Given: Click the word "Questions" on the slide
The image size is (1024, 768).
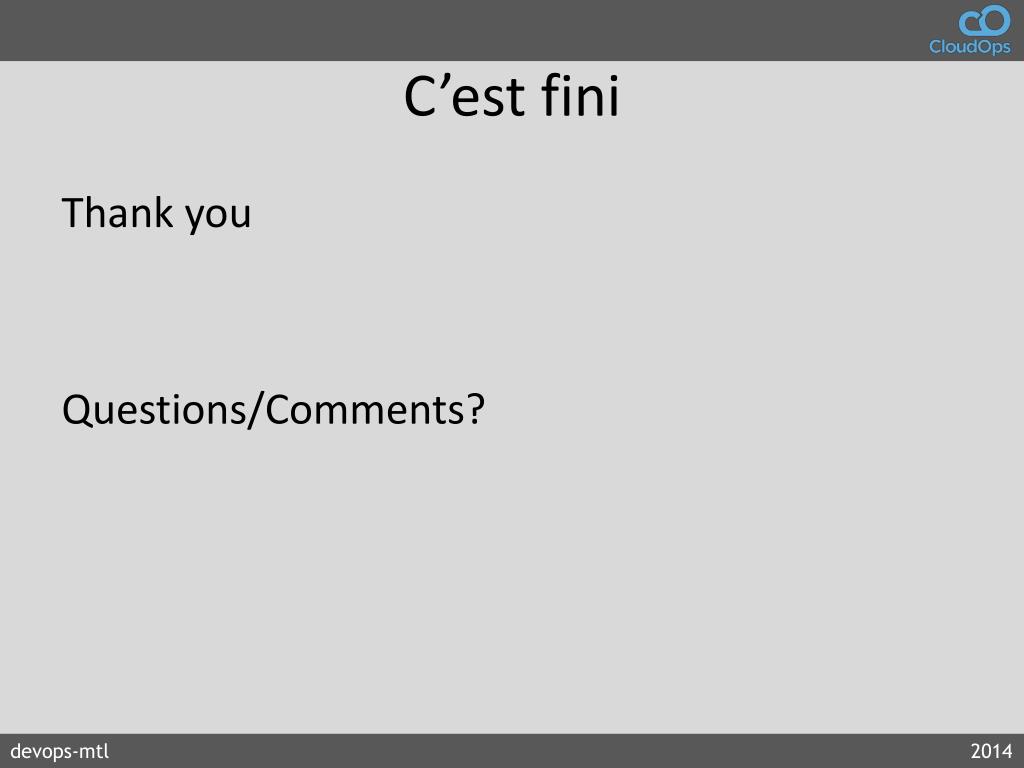Looking at the screenshot, I should pyautogui.click(x=153, y=410).
